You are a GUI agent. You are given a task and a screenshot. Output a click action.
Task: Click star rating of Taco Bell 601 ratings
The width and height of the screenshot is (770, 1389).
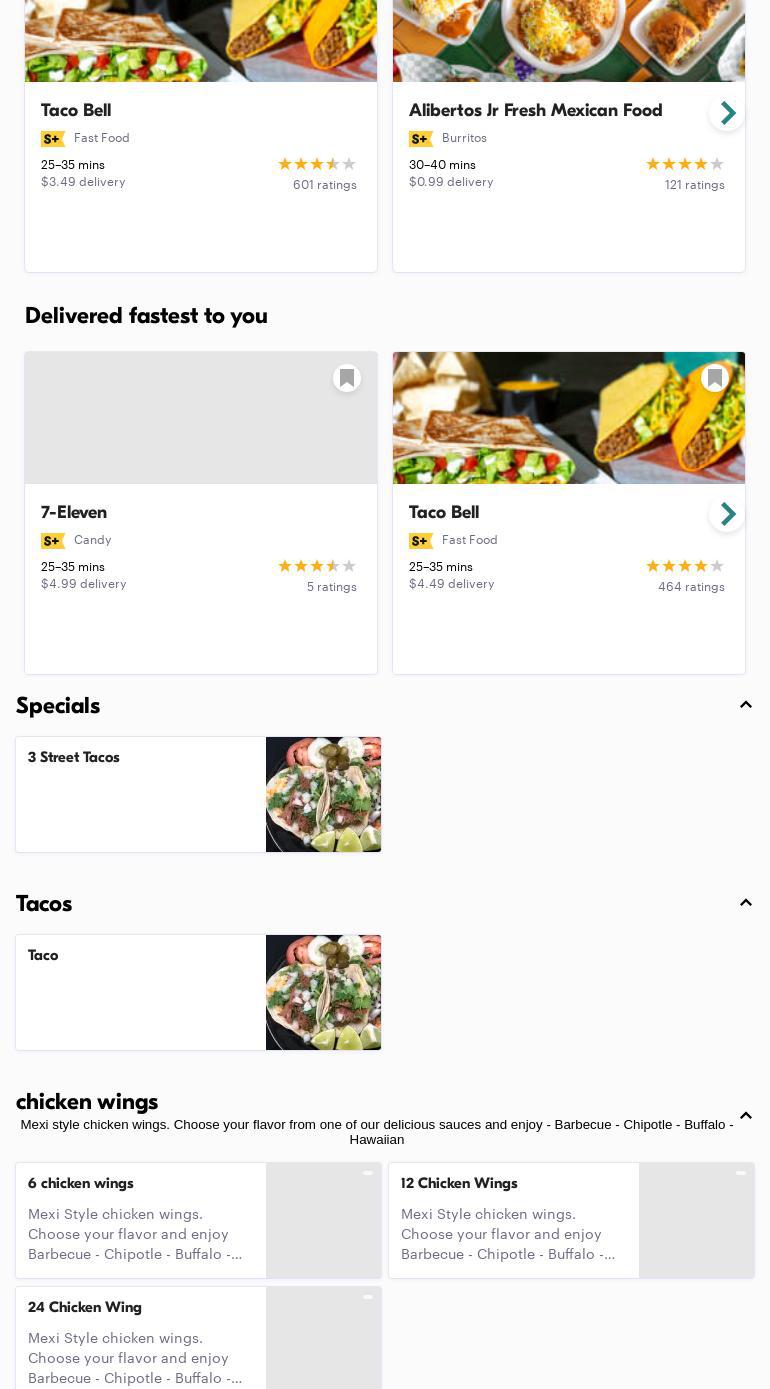tap(317, 164)
